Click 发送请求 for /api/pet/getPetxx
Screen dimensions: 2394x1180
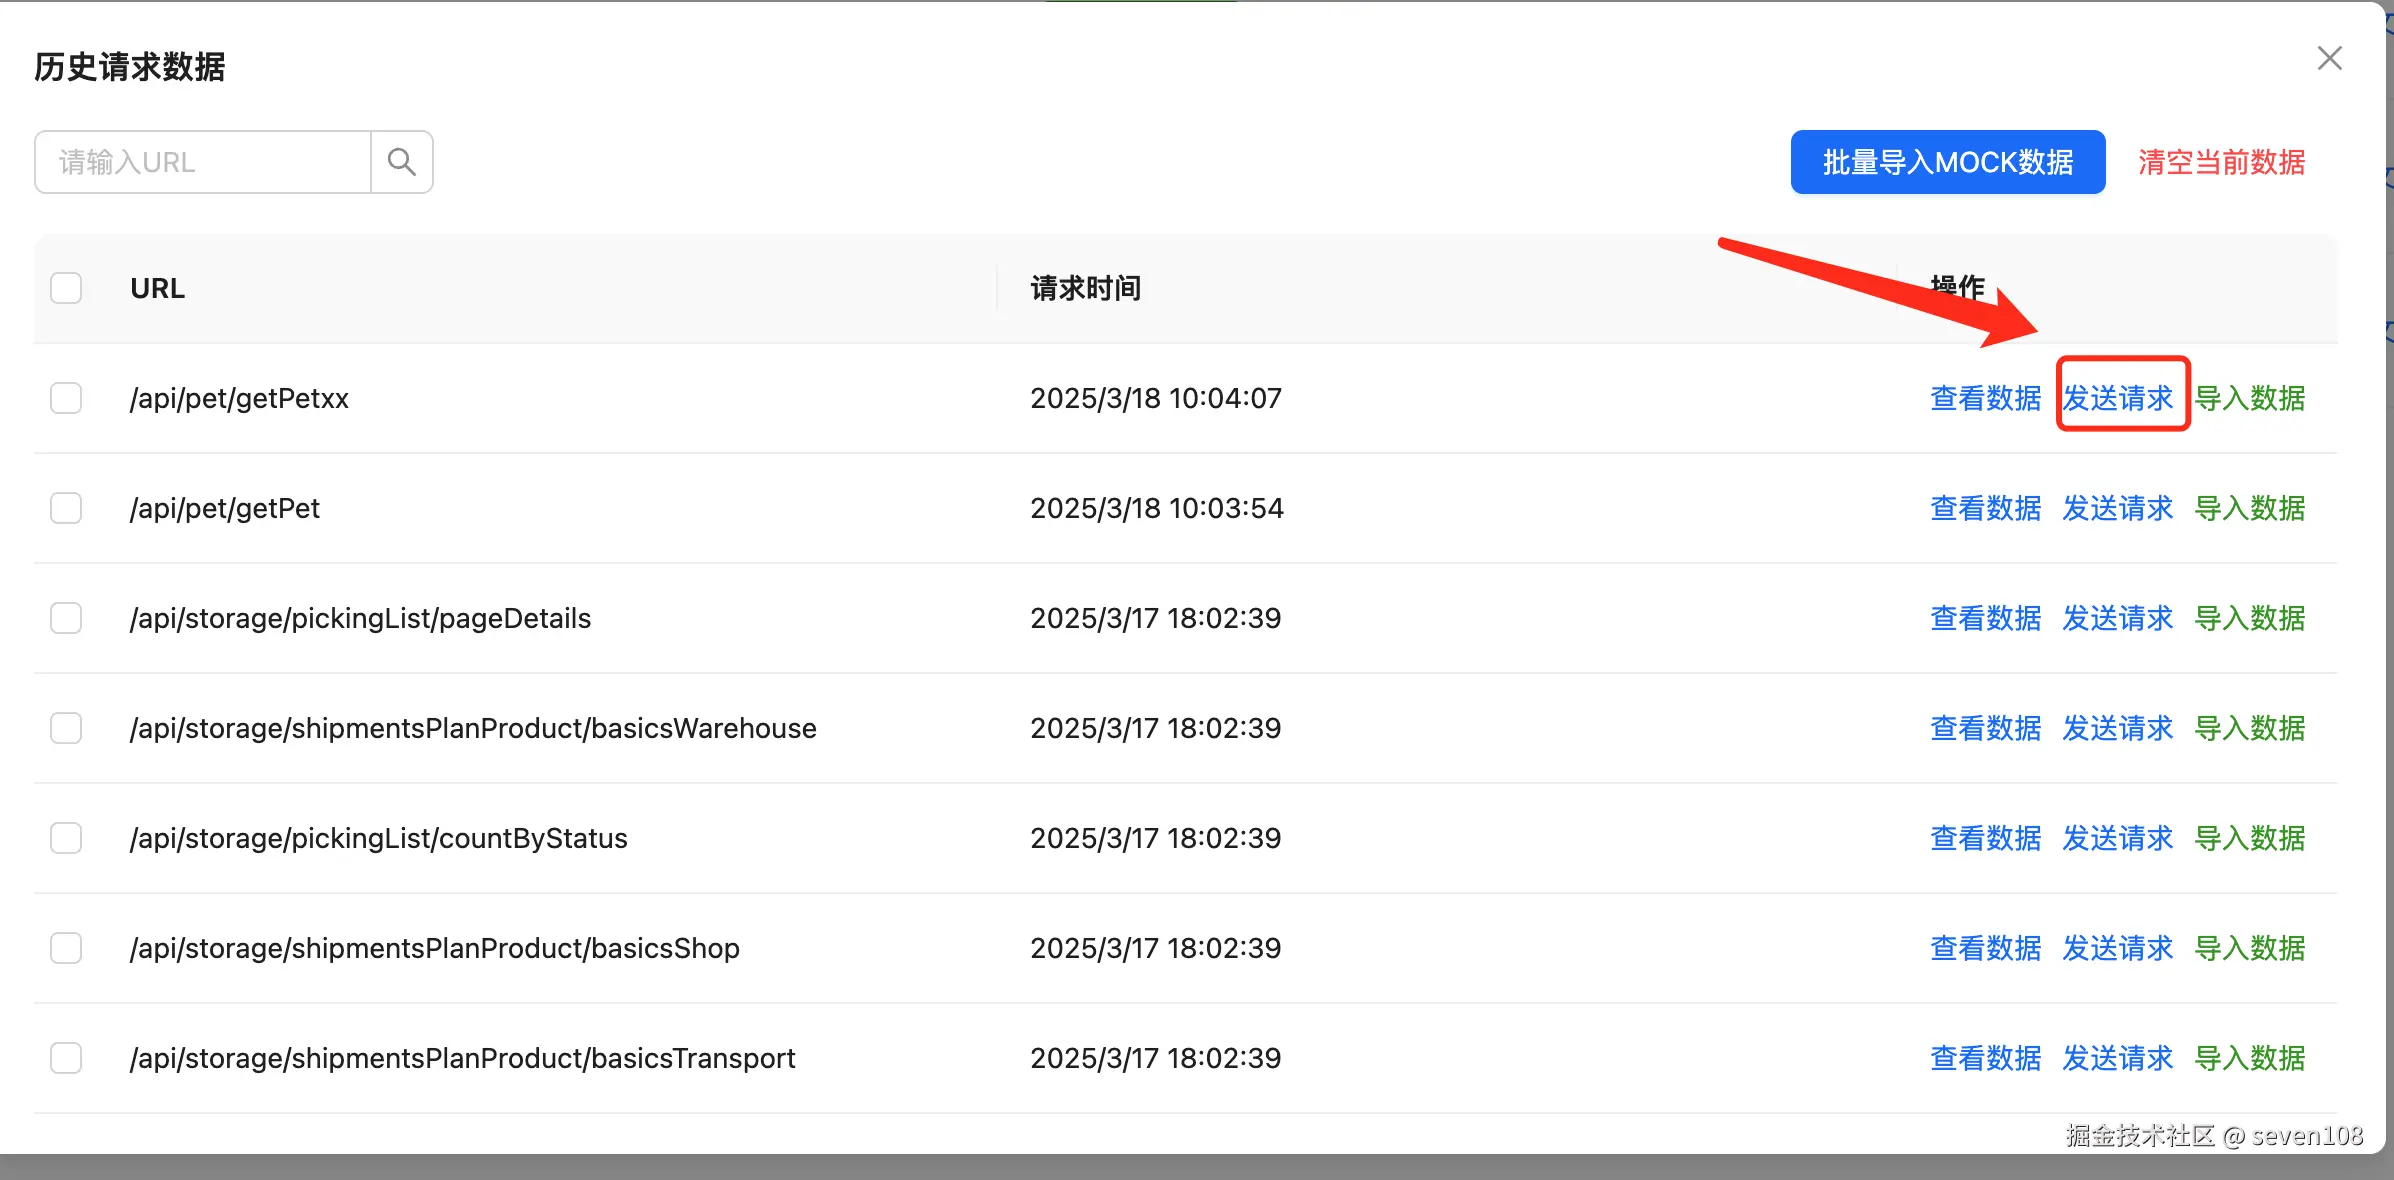(x=2118, y=398)
